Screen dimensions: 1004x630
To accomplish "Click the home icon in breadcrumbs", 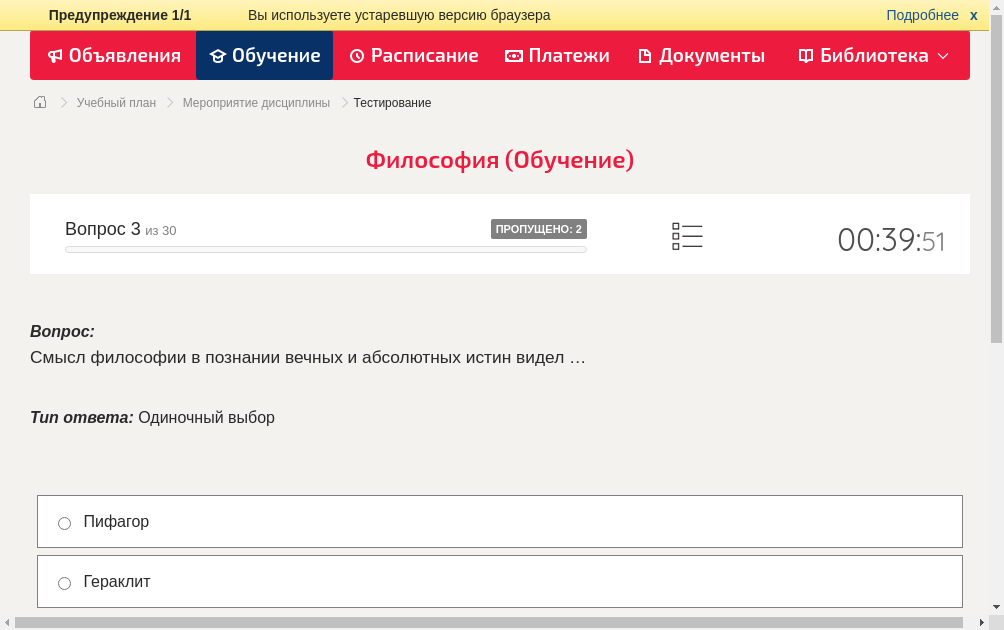I will 40,102.
